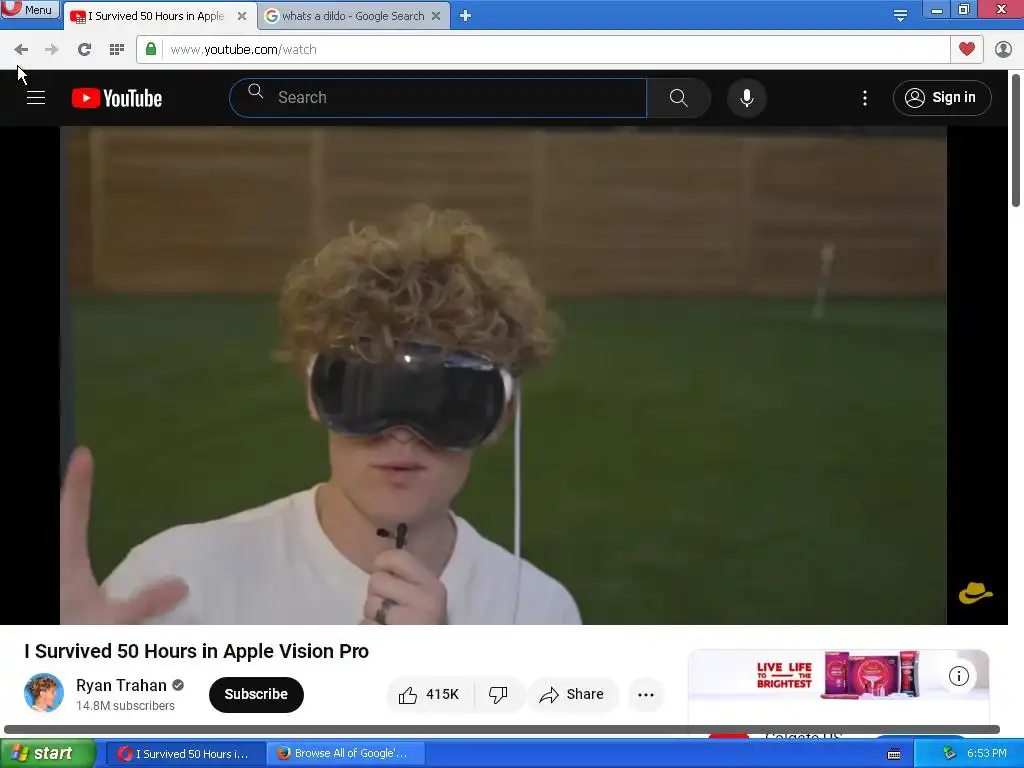Close the I Survived 50 Hours tab

click(x=242, y=16)
